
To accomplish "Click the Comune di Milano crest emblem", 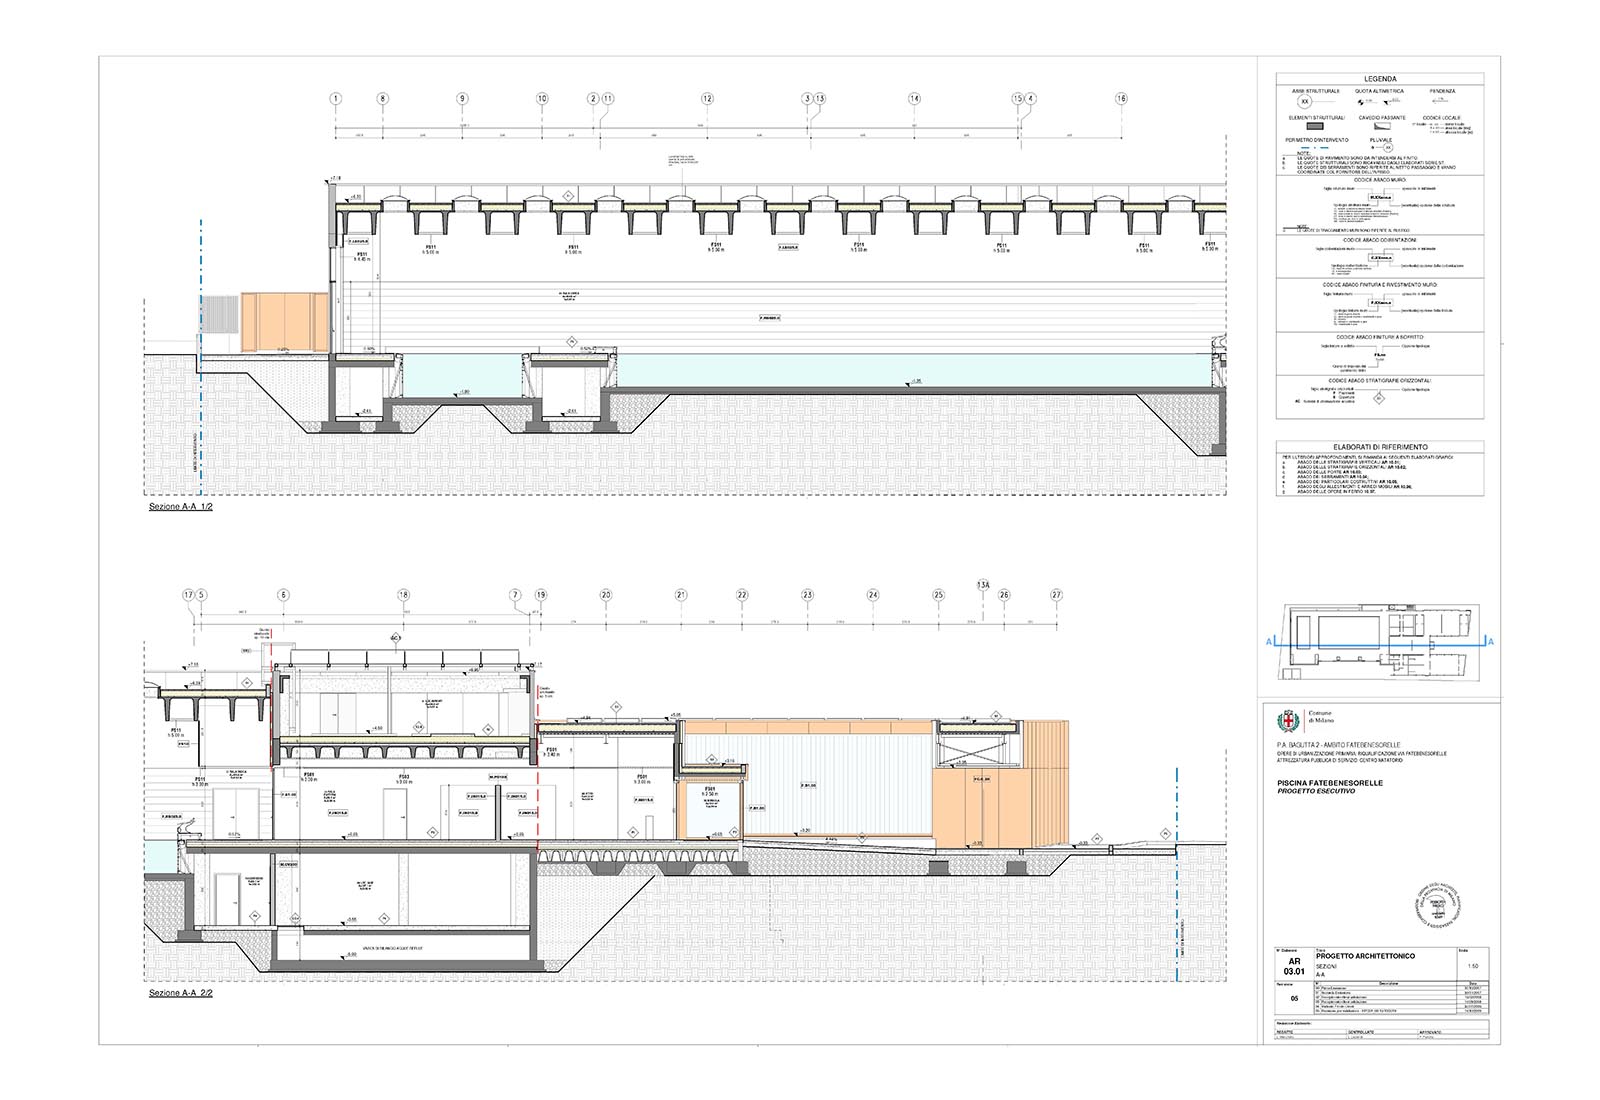I will pyautogui.click(x=1288, y=720).
